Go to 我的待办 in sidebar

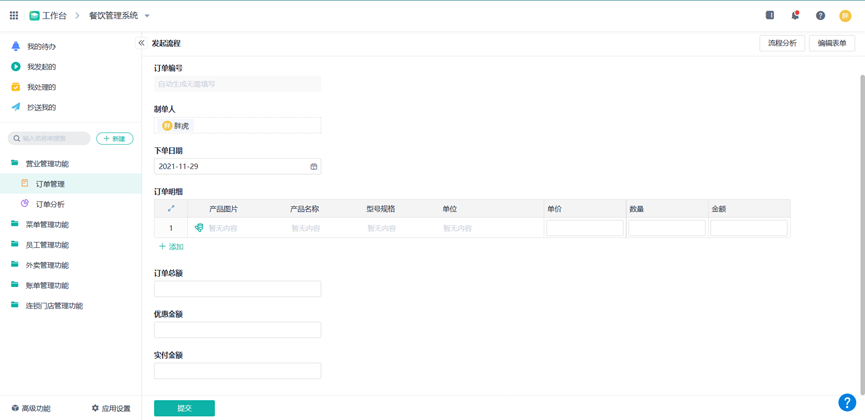pos(41,47)
